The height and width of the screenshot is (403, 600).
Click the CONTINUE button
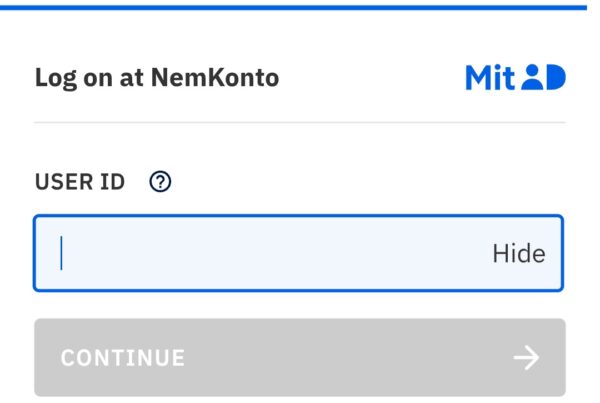(300, 357)
